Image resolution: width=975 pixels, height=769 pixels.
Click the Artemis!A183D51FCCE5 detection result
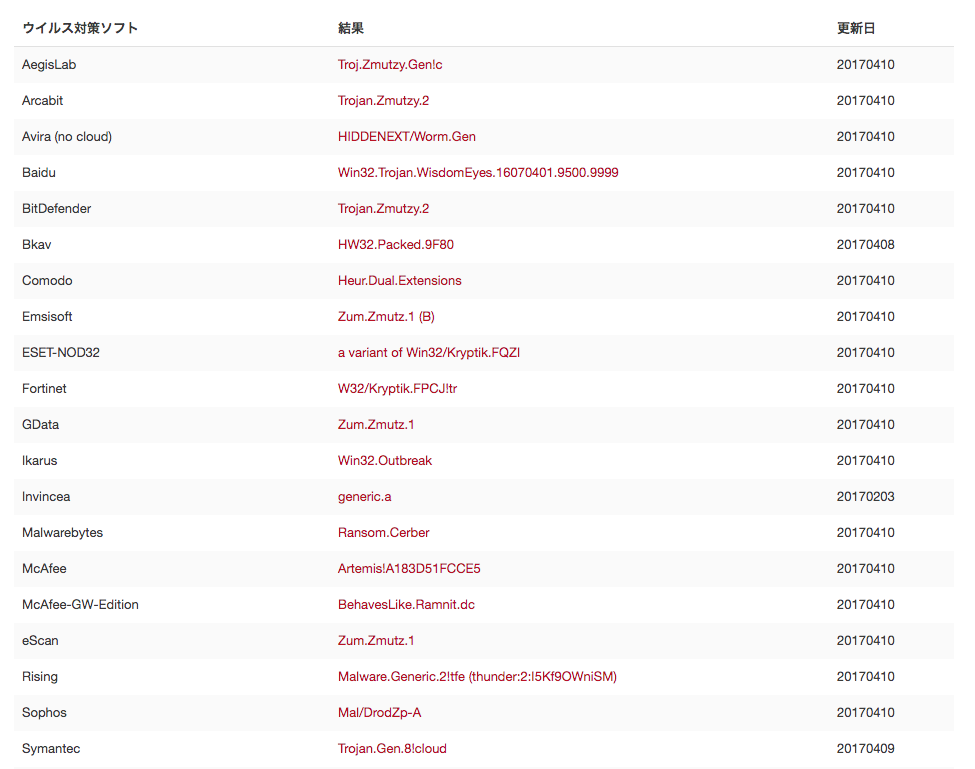409,569
